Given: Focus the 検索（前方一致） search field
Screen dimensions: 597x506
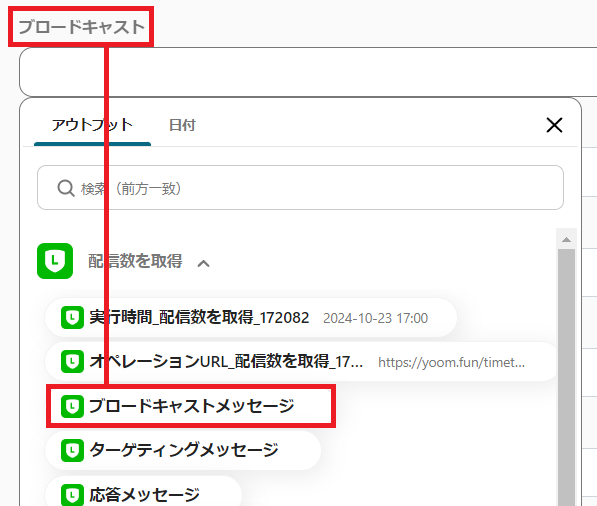Looking at the screenshot, I should coord(300,188).
